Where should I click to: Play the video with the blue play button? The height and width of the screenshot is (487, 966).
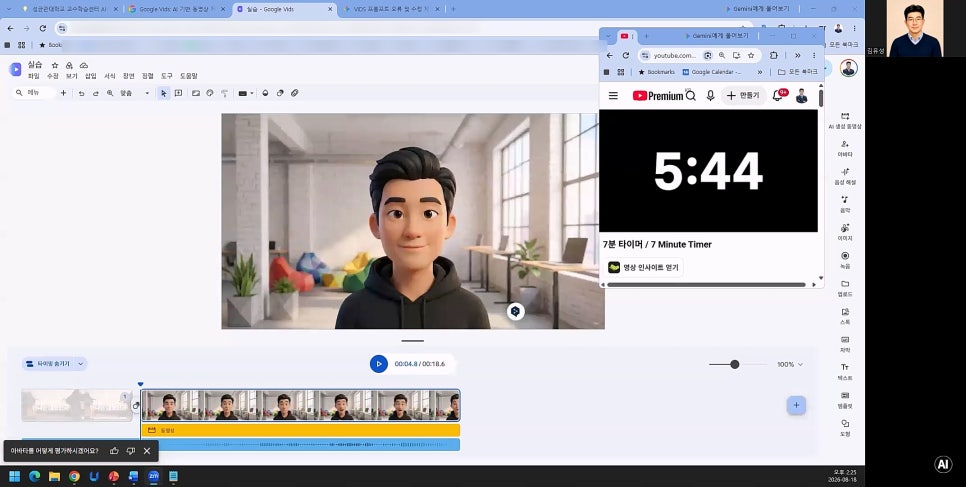coord(379,364)
